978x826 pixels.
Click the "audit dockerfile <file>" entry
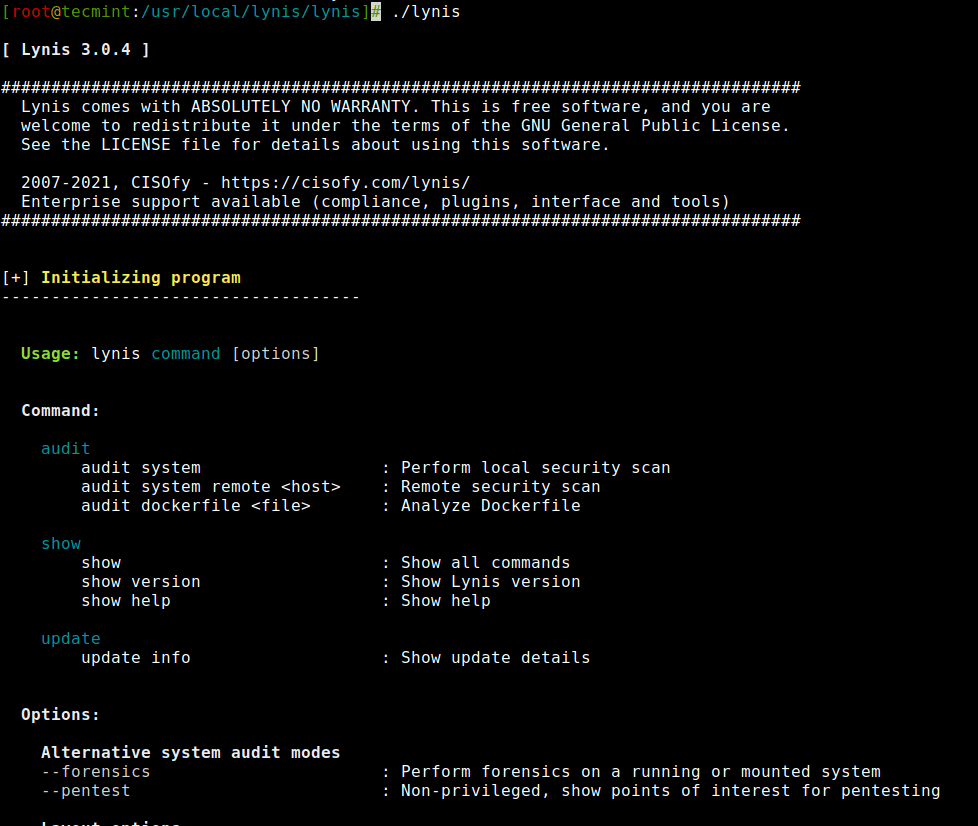196,506
